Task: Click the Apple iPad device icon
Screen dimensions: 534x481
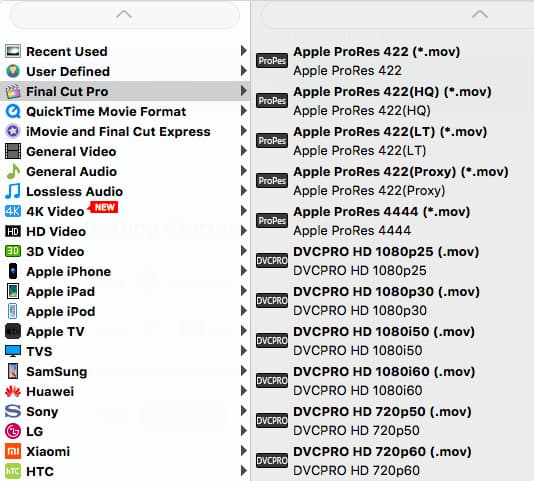Action: pos(13,291)
